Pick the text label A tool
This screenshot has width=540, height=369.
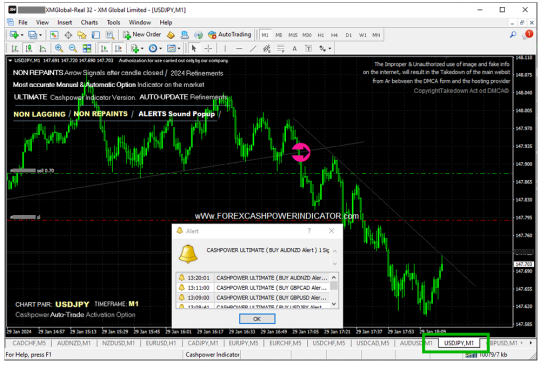coord(294,49)
